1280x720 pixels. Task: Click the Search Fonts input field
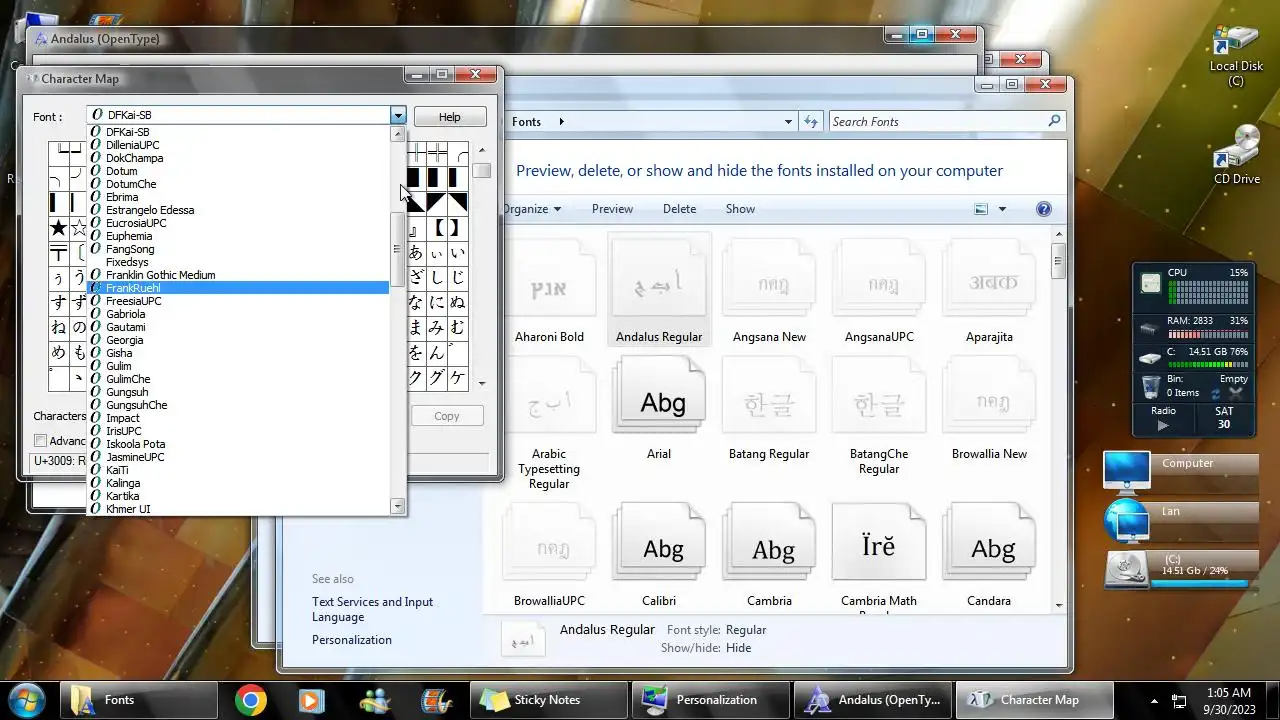[938, 121]
